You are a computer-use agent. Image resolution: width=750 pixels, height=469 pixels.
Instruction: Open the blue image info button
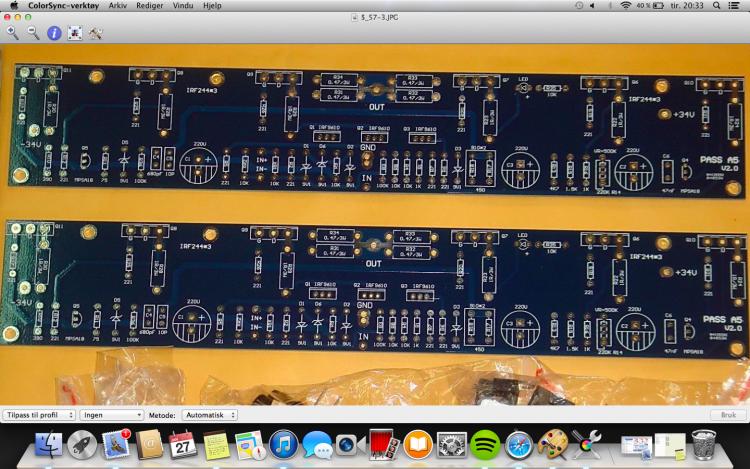click(x=54, y=33)
